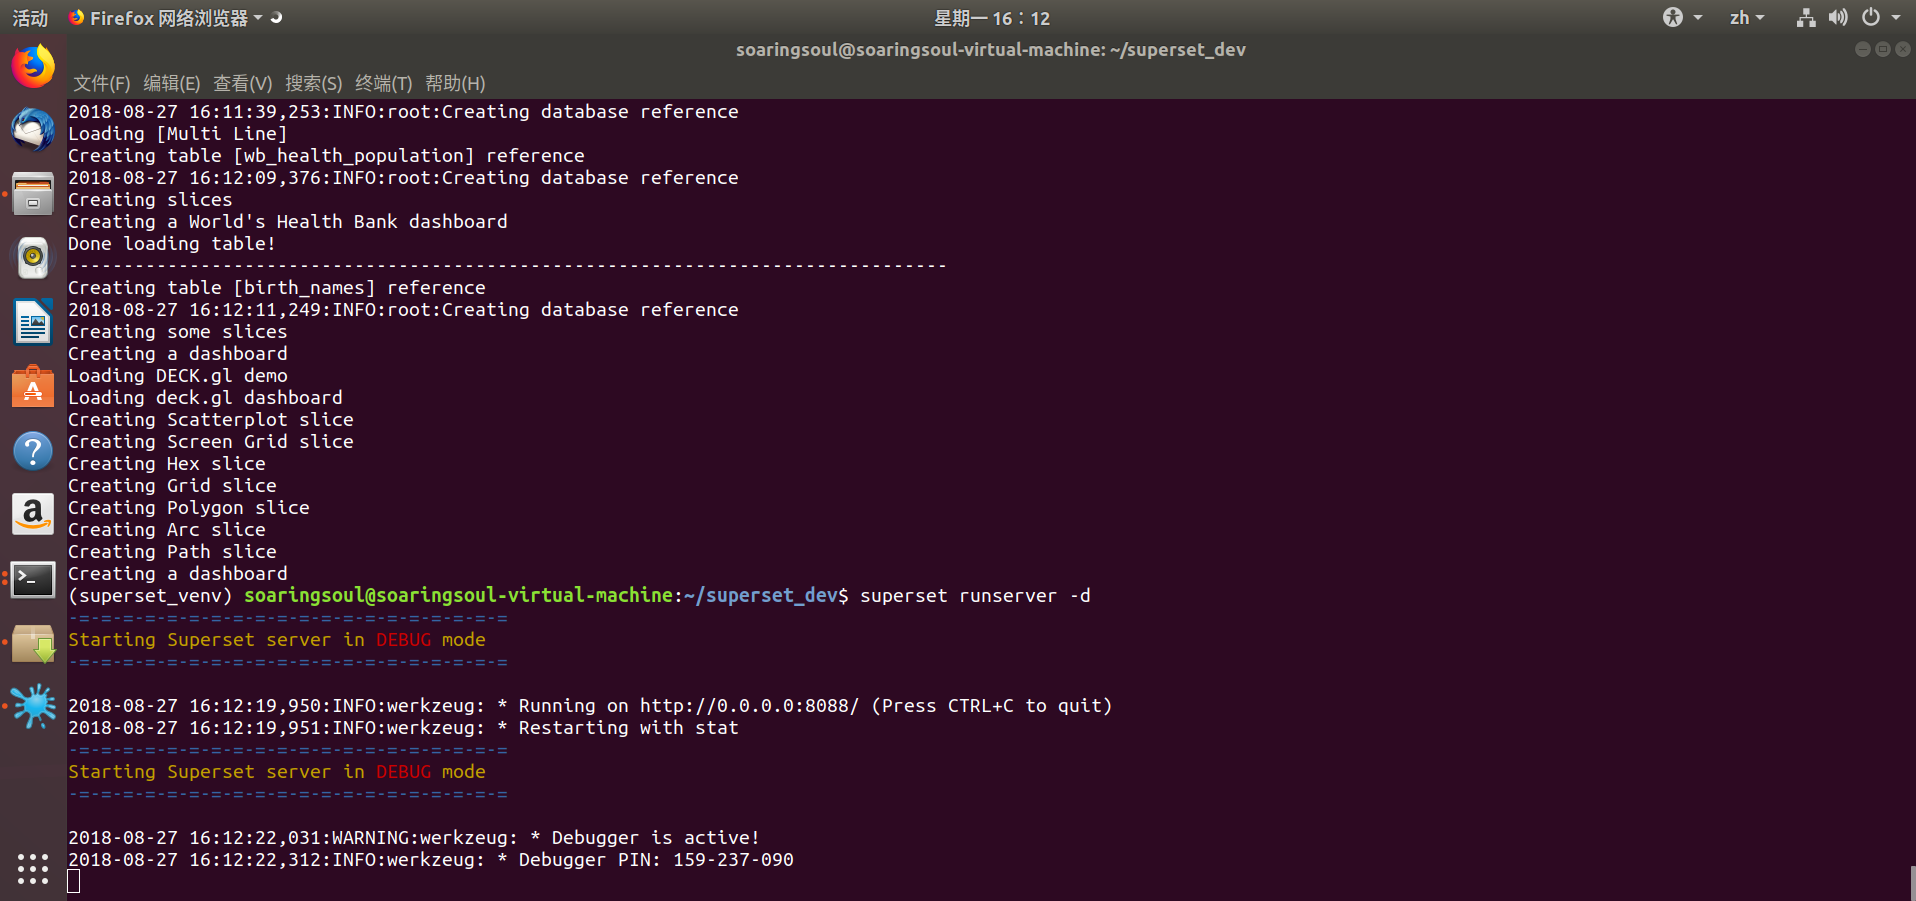Image resolution: width=1916 pixels, height=901 pixels.
Task: Click the terminal cursor block at bottom
Action: coord(73,881)
